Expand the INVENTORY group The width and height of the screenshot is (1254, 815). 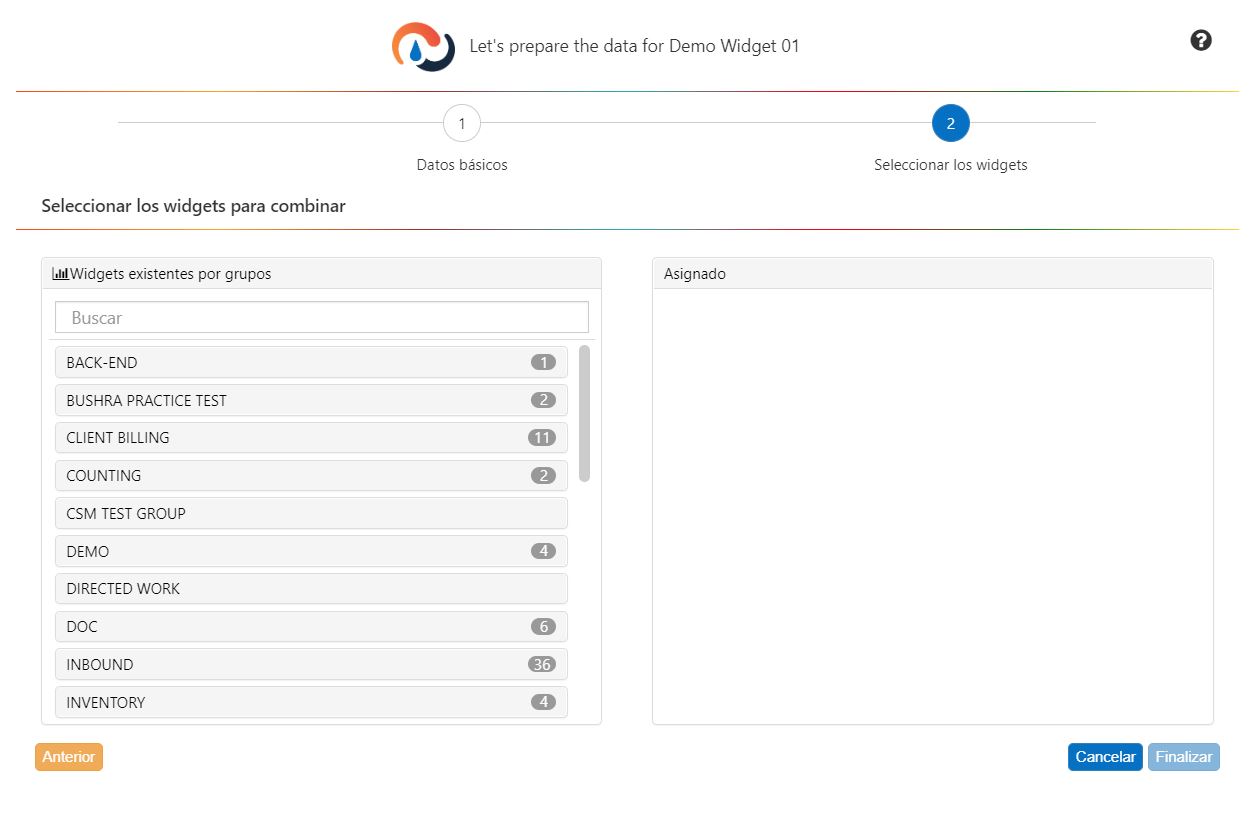311,702
